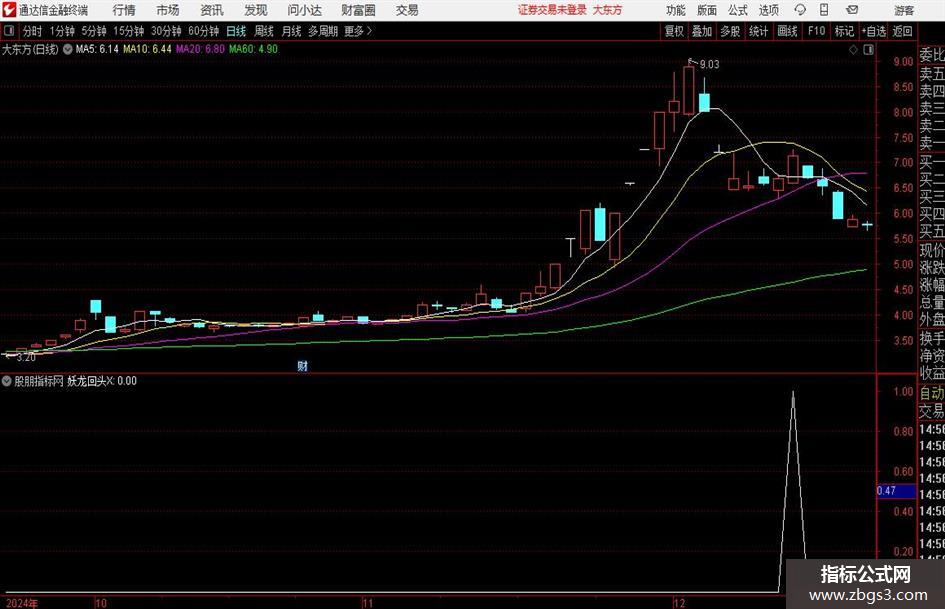This screenshot has width=945, height=609.
Task: Click the 证券交易未登录 login notice
Action: click(x=552, y=10)
